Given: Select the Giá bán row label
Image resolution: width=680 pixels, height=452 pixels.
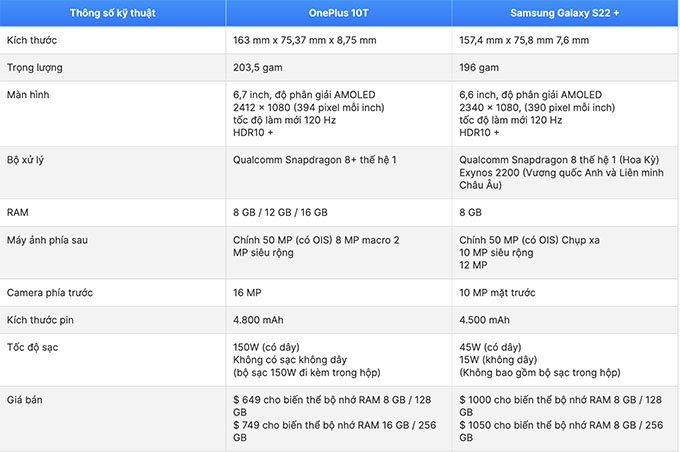Looking at the screenshot, I should tap(25, 400).
